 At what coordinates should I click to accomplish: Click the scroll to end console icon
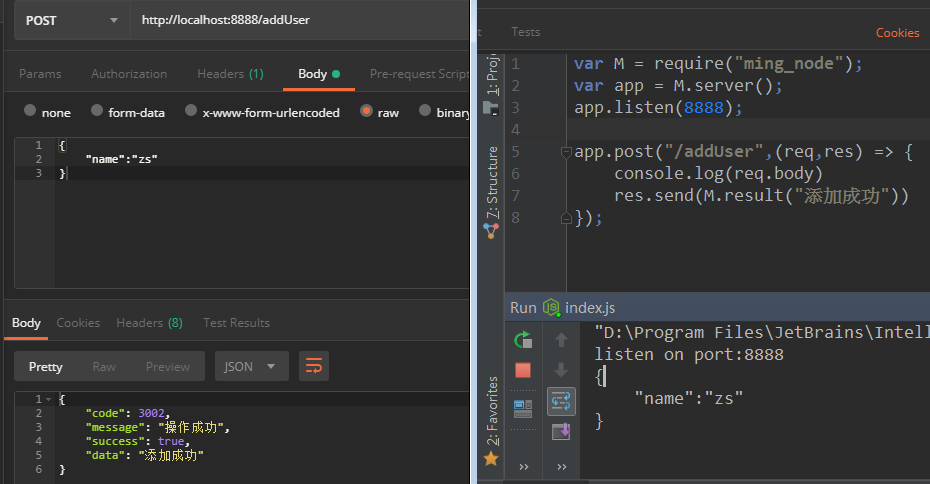(x=561, y=431)
